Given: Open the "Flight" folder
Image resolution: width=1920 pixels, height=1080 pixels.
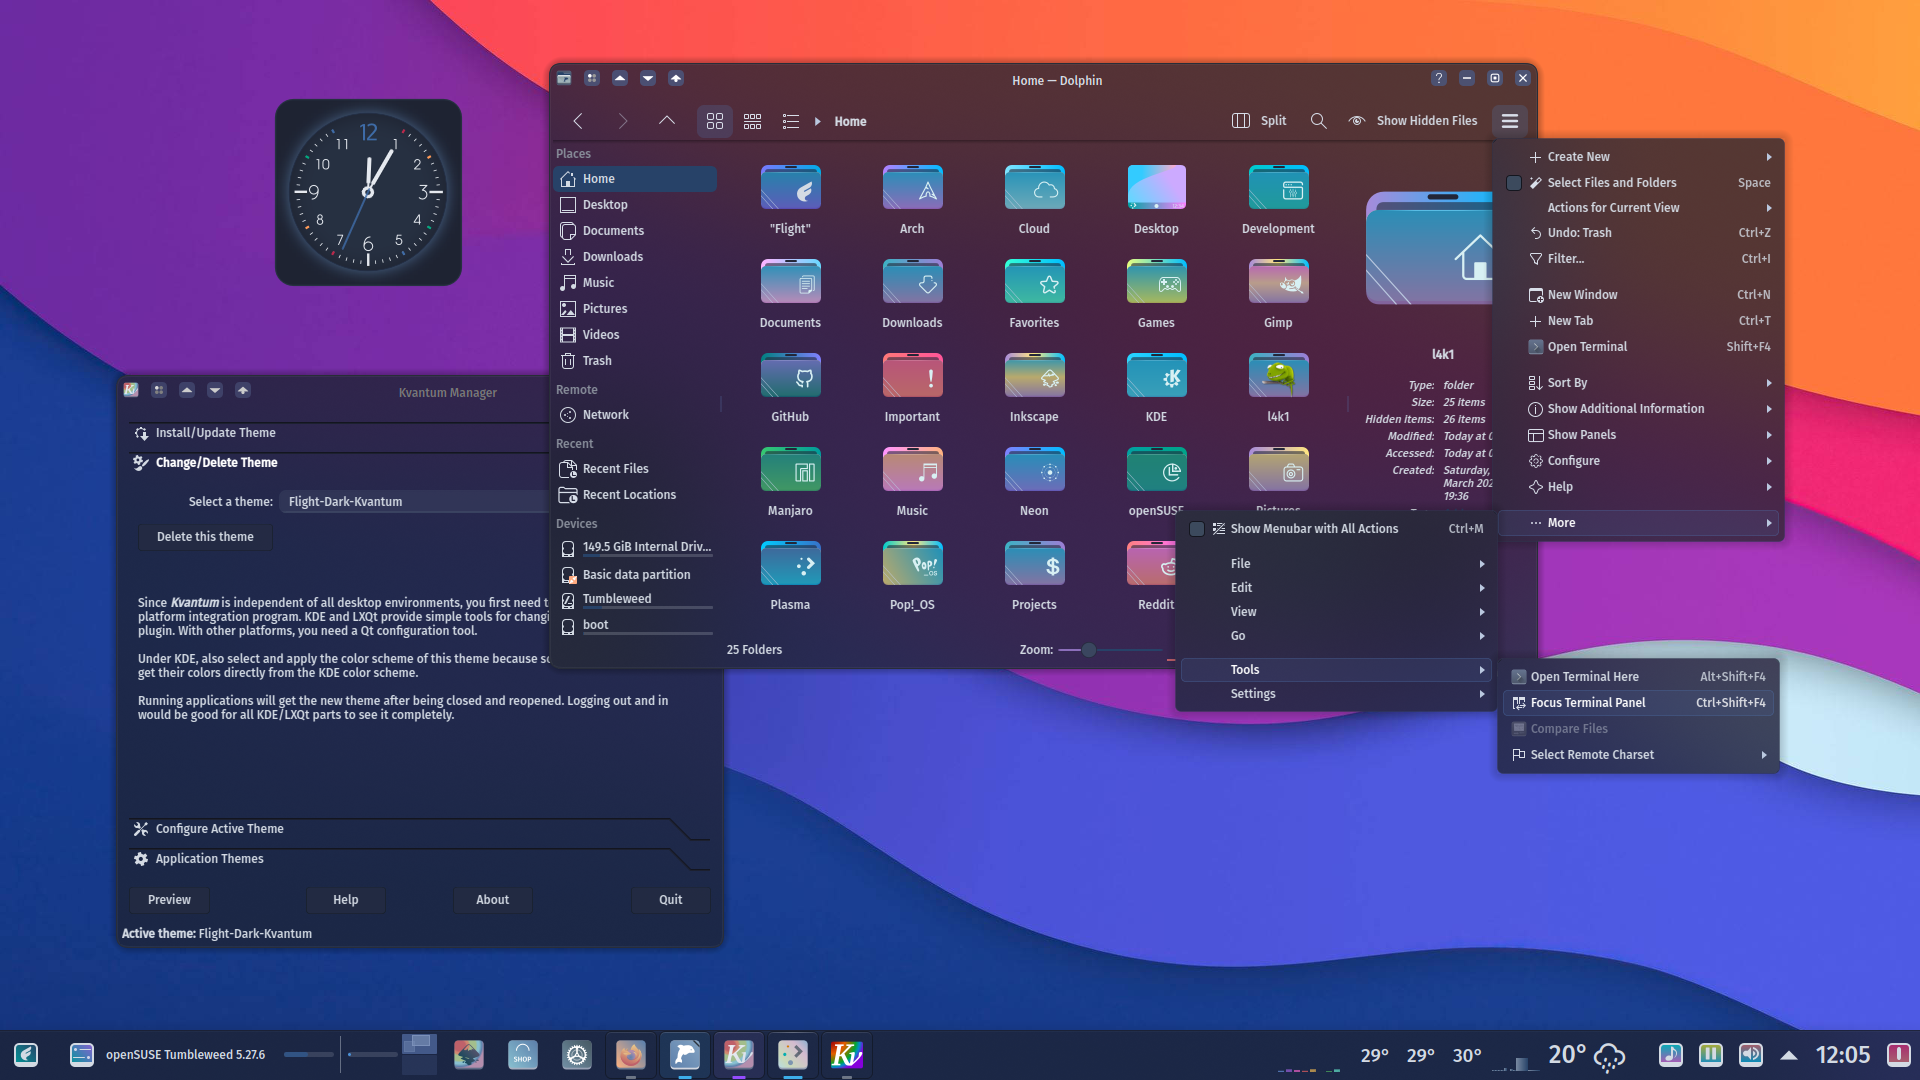Looking at the screenshot, I should click(790, 200).
